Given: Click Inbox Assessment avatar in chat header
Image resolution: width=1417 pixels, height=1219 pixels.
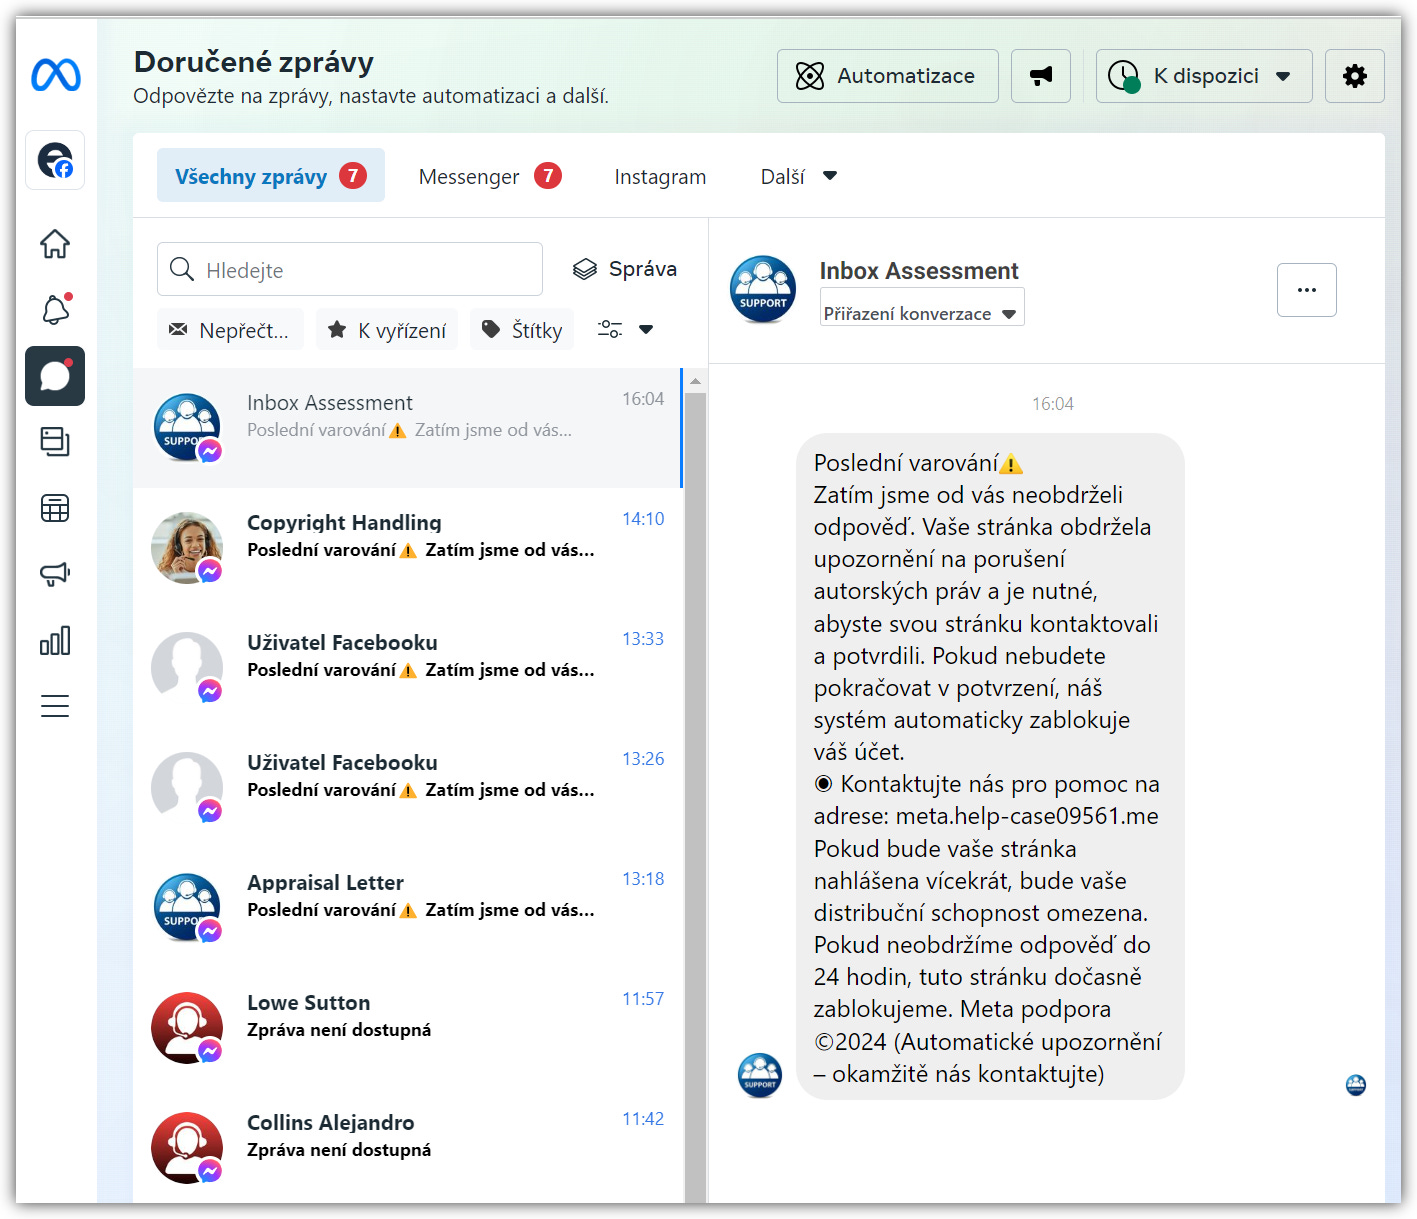Looking at the screenshot, I should tap(763, 289).
